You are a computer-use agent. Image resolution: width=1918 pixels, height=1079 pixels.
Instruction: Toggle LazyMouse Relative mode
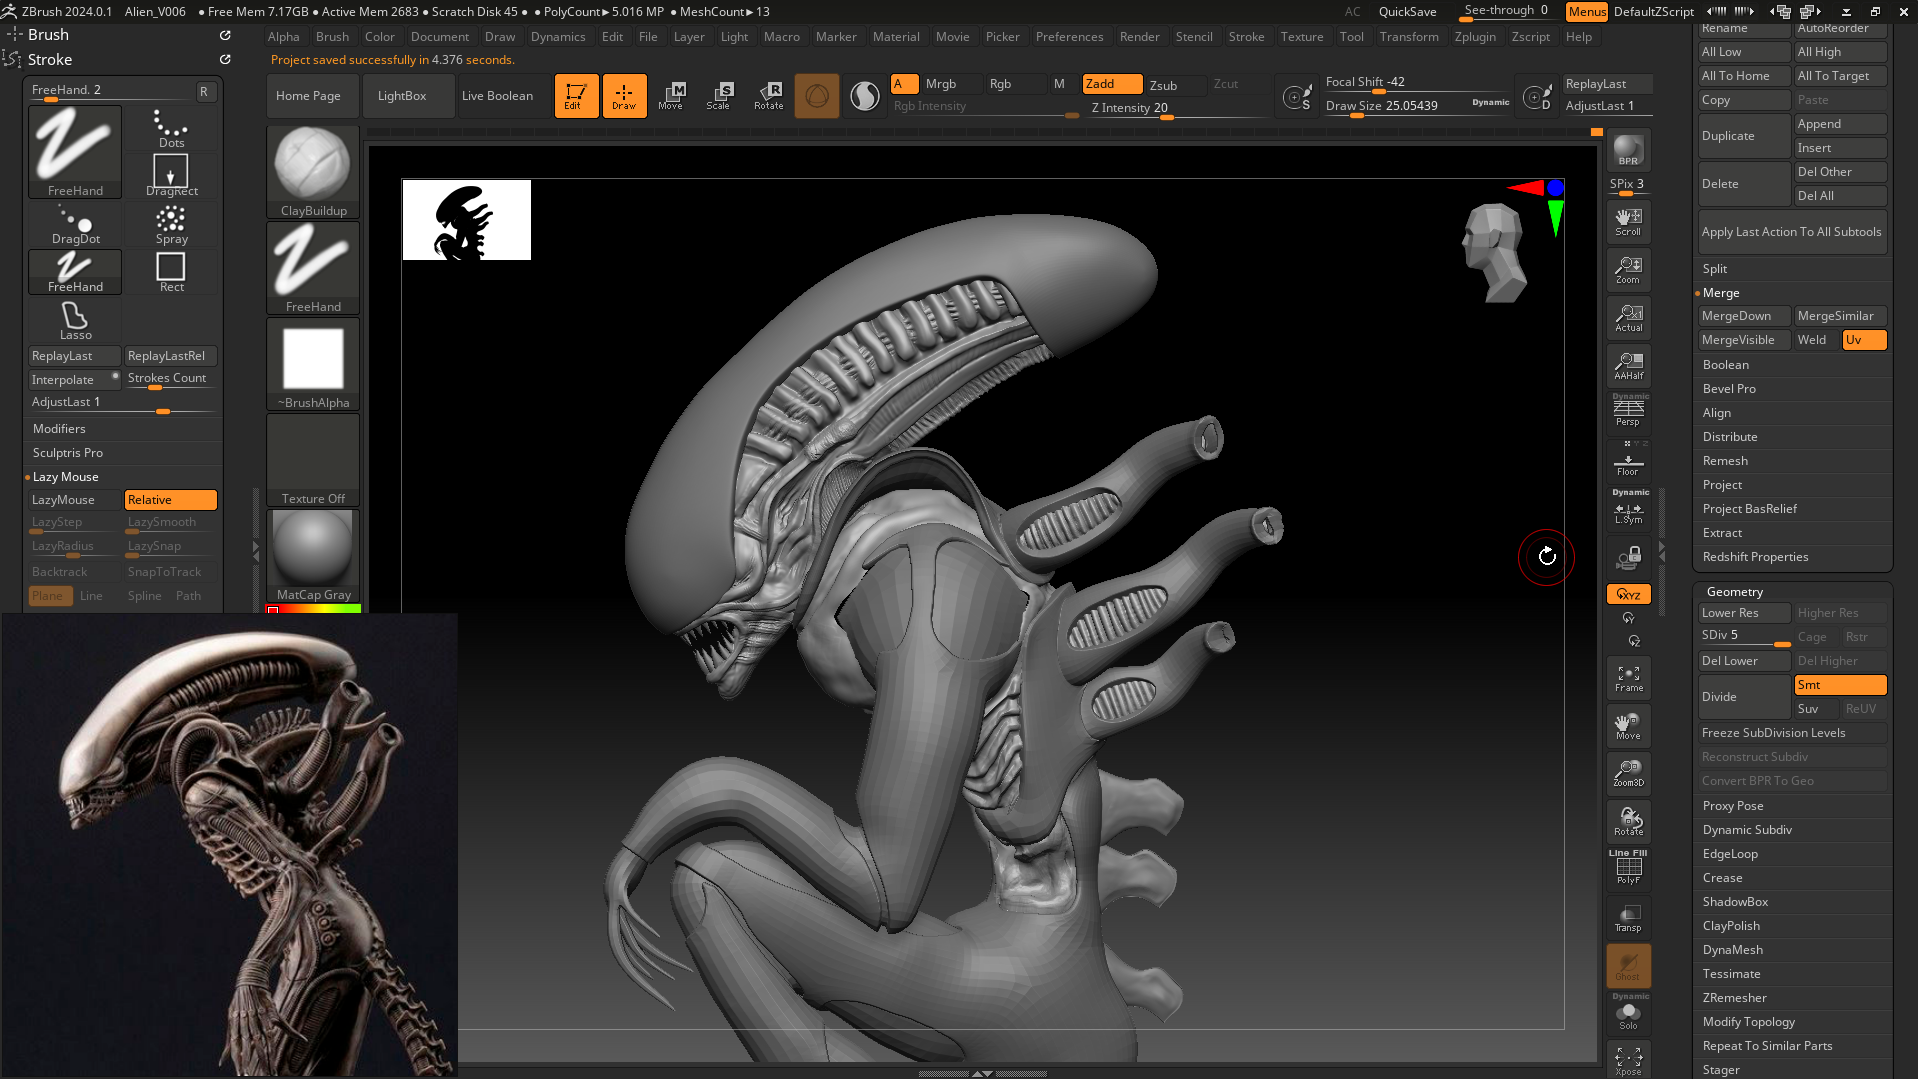pyautogui.click(x=170, y=500)
